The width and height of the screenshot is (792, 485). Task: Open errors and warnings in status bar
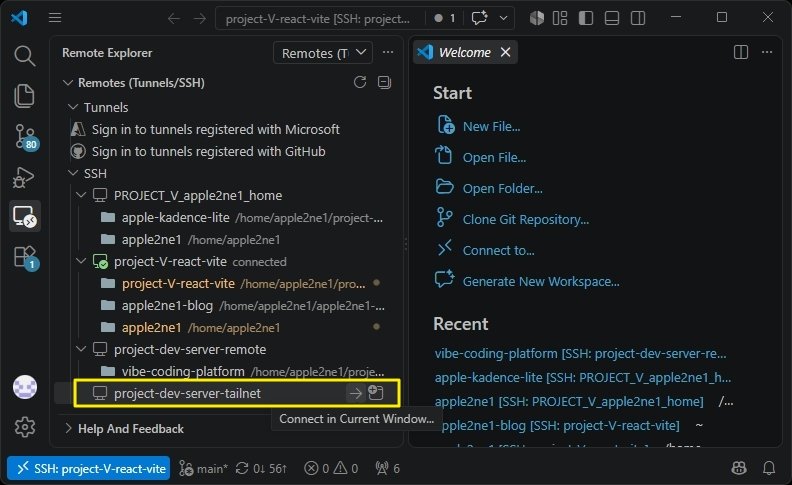[331, 468]
